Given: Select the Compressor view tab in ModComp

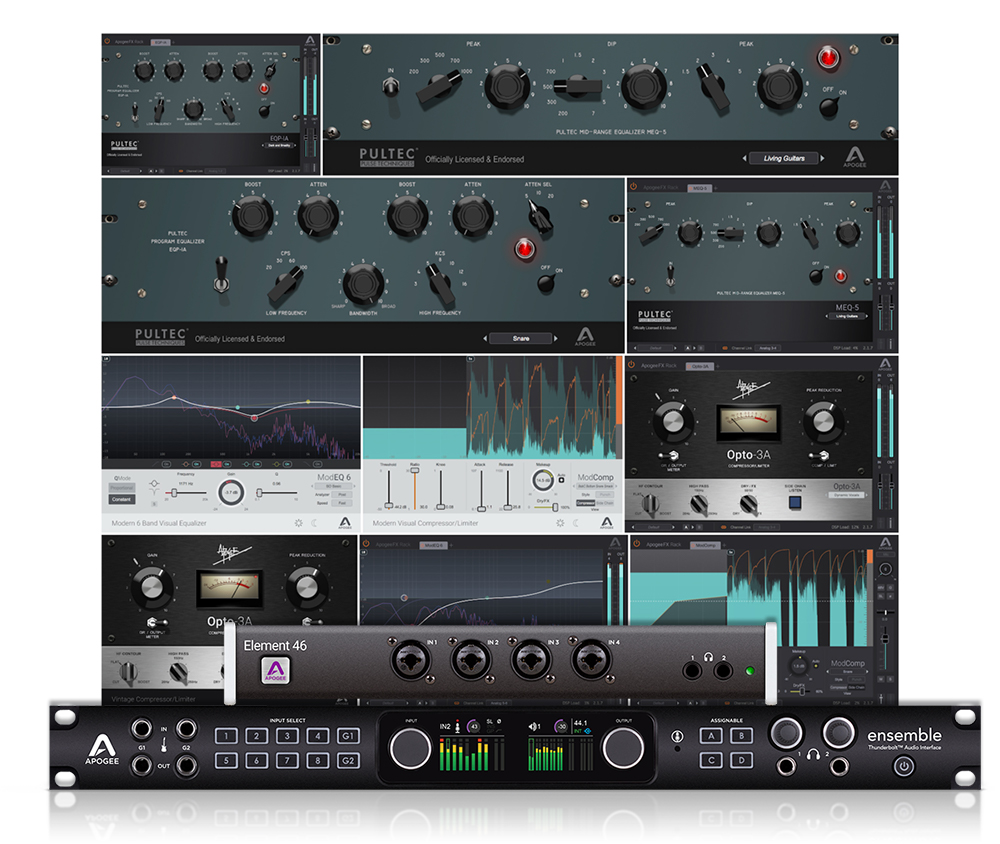Looking at the screenshot, I should point(585,503).
